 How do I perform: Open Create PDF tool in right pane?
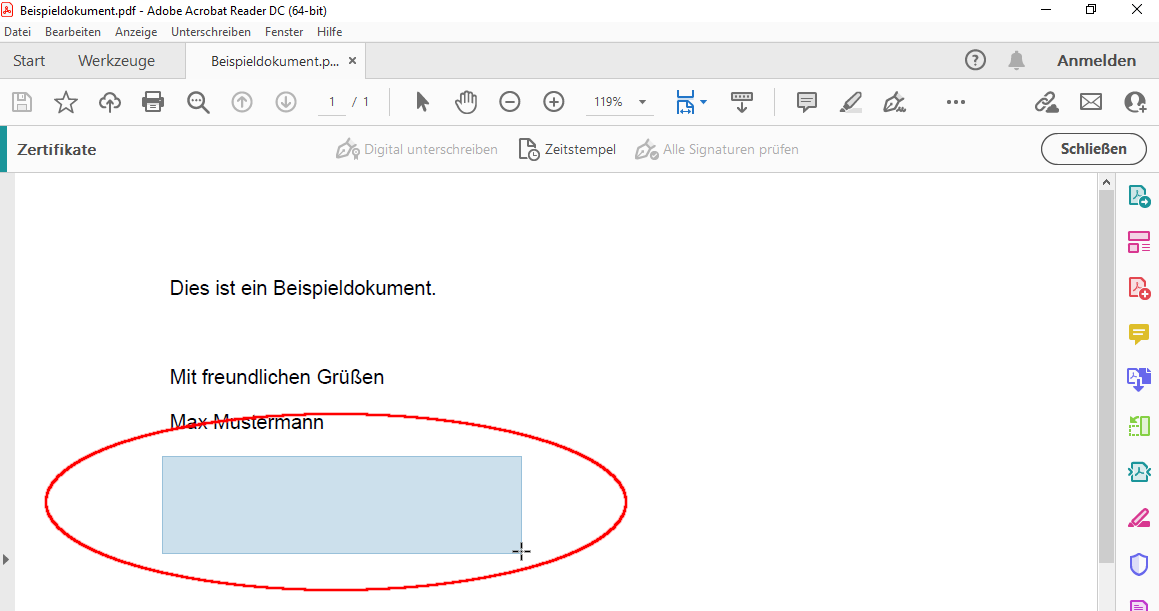(1138, 287)
